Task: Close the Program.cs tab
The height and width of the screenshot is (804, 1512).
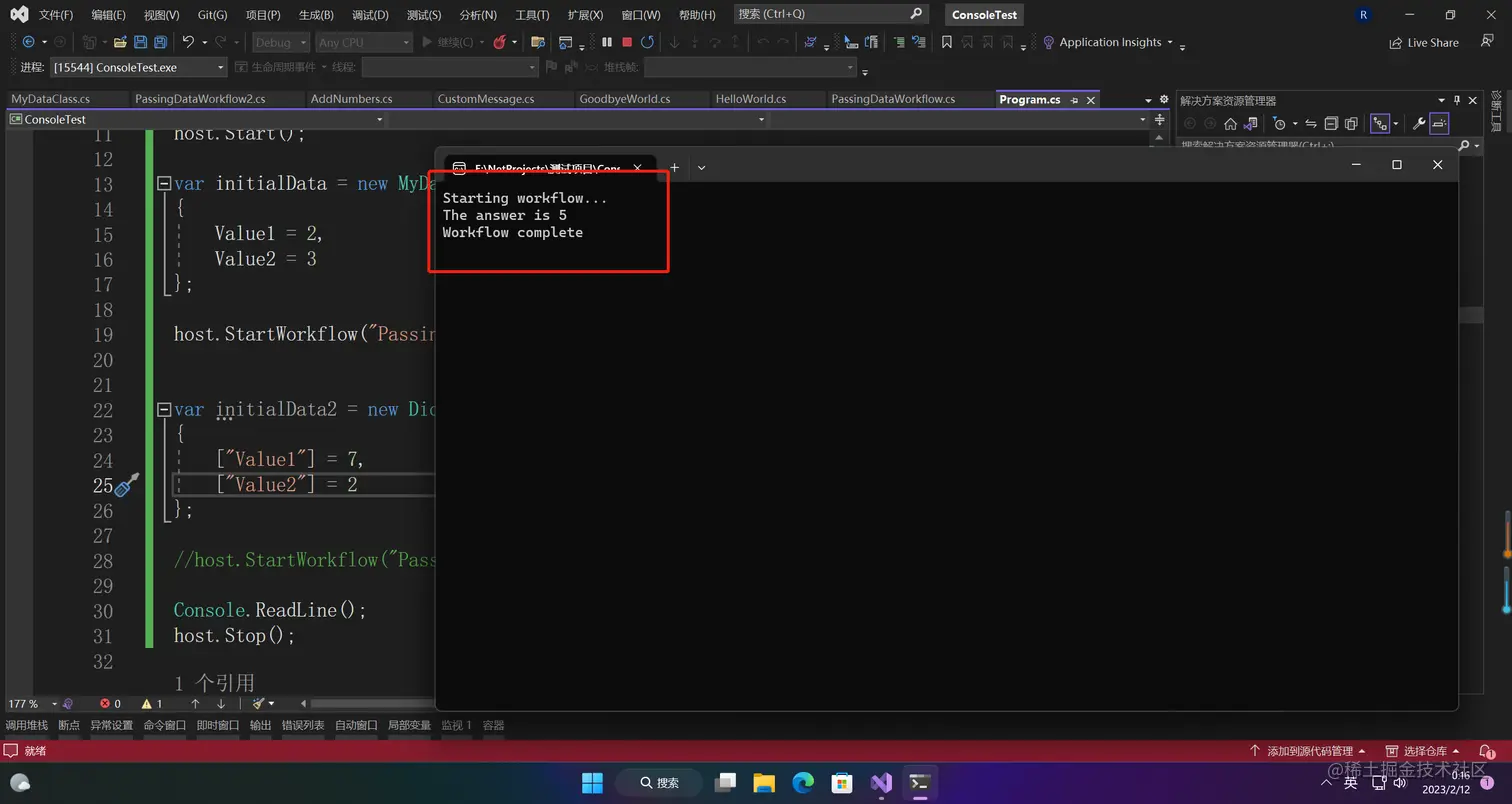Action: point(1091,100)
